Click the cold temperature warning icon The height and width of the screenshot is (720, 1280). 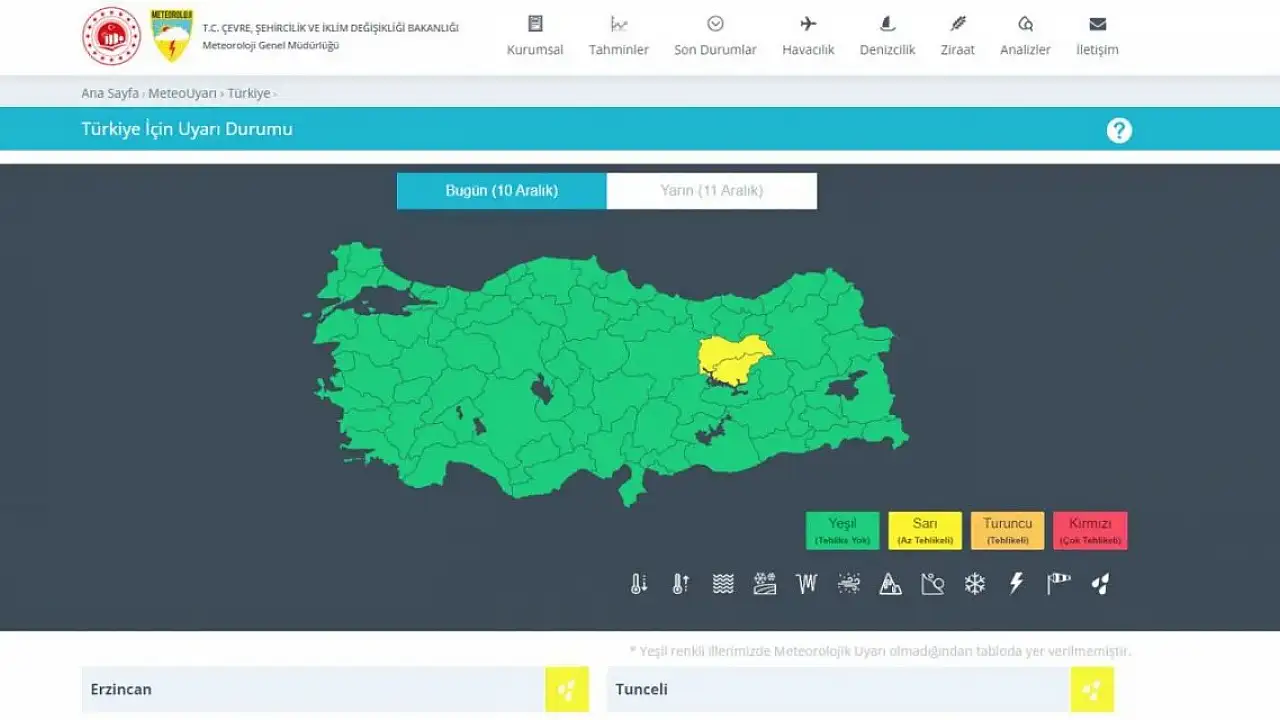639,584
